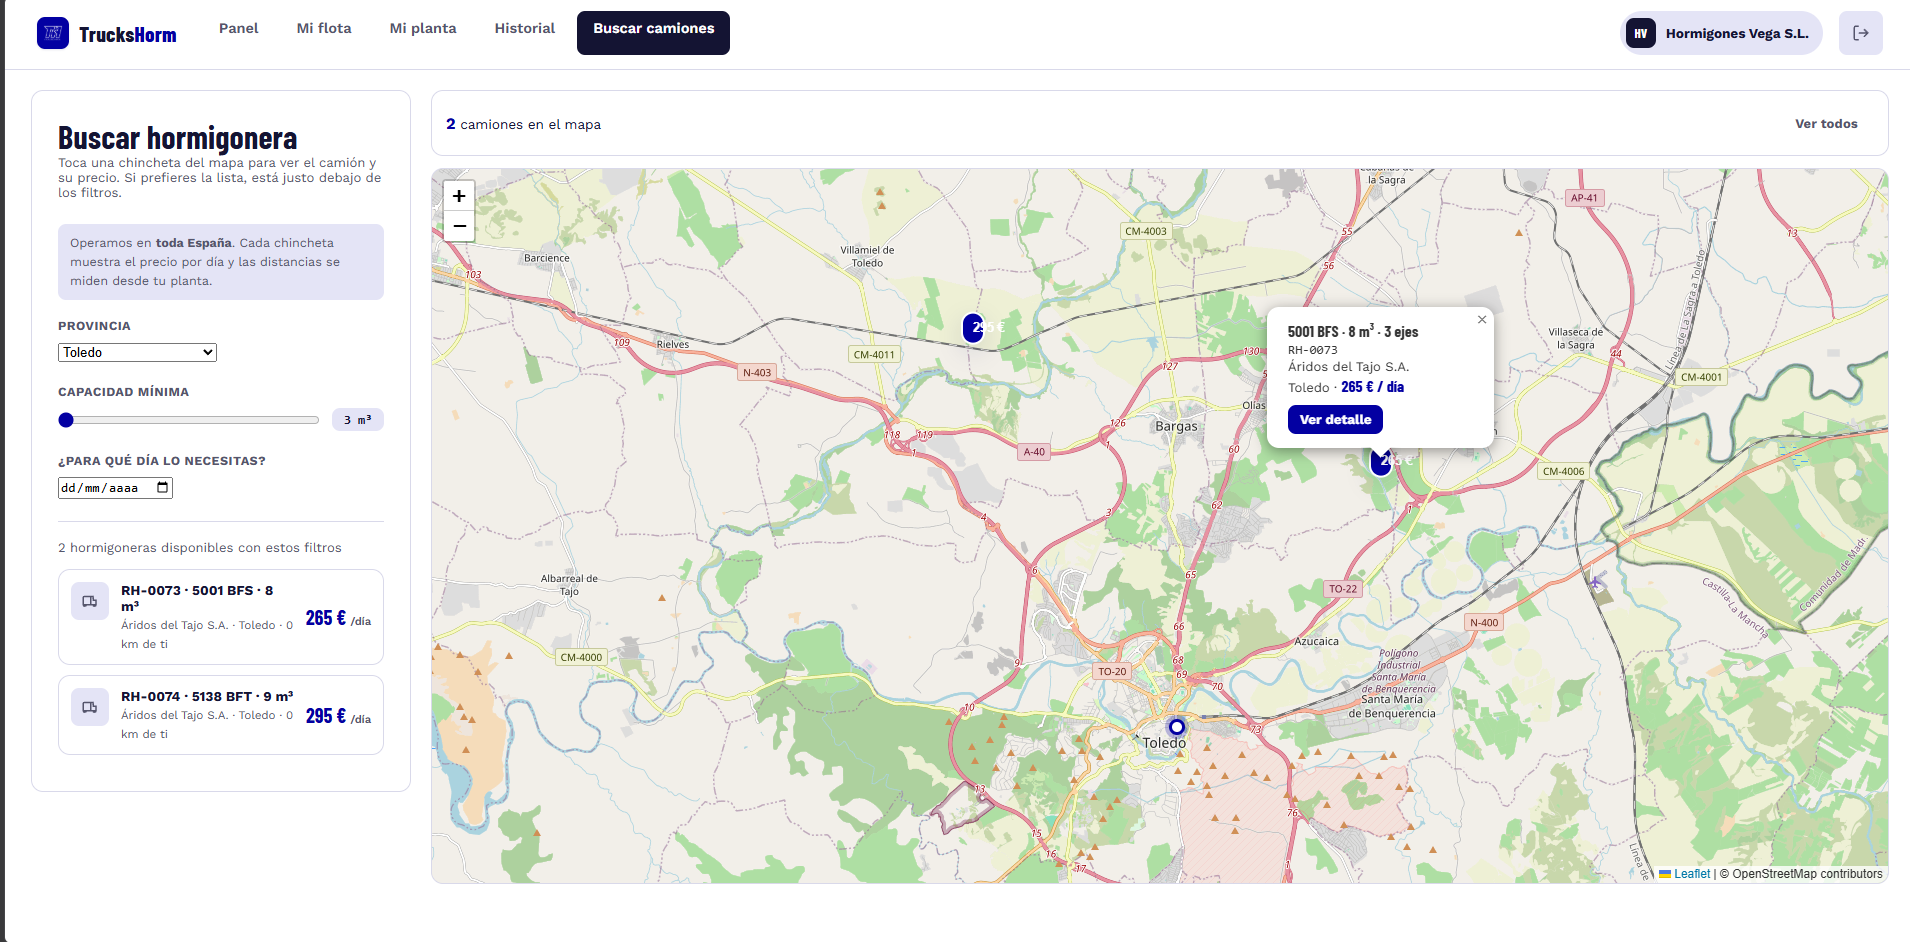Open the Provincia dropdown set to Toledo

click(137, 352)
